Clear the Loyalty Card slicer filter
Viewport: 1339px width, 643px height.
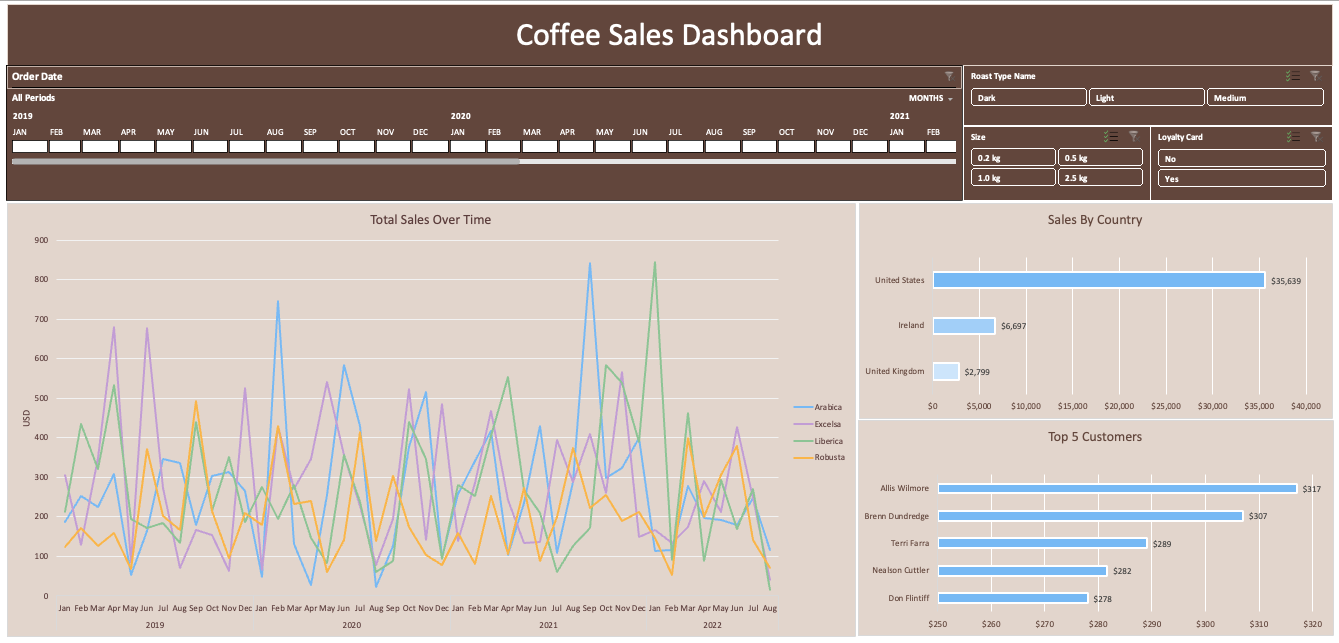[1316, 137]
